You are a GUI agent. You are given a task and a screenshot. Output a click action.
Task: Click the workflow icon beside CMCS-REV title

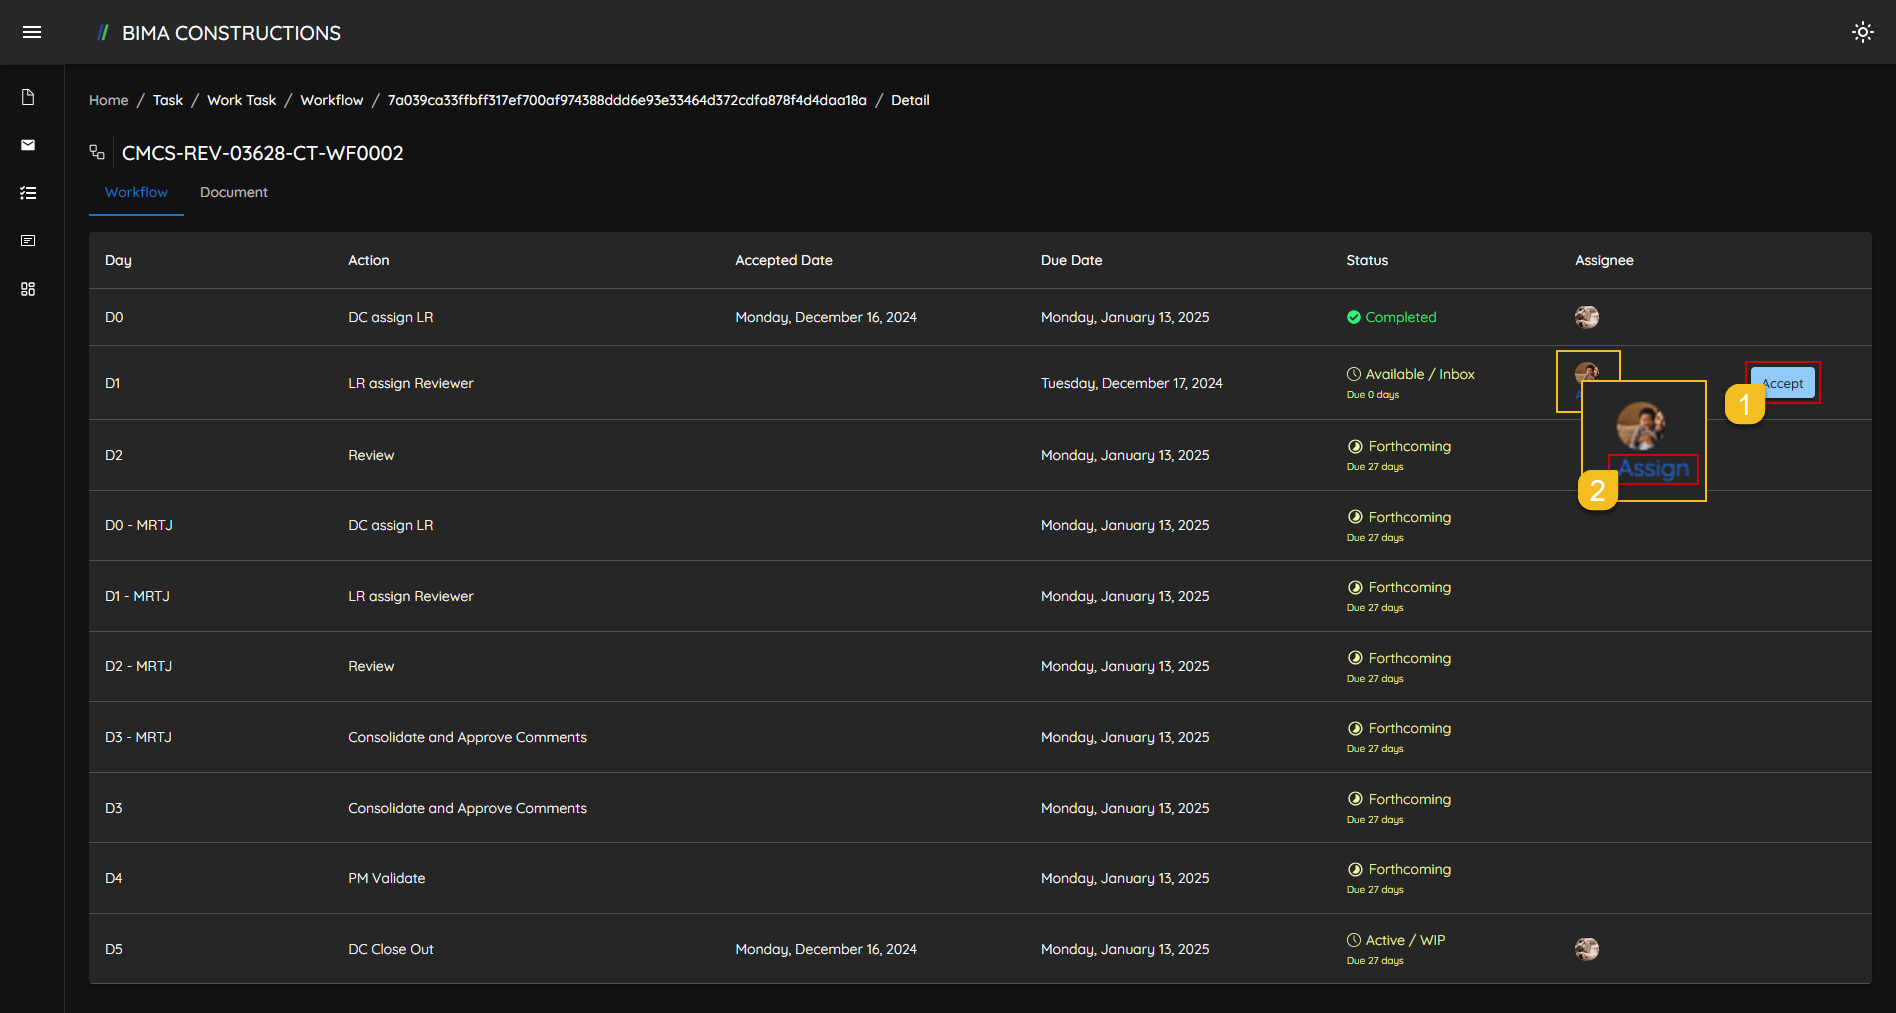(x=97, y=152)
